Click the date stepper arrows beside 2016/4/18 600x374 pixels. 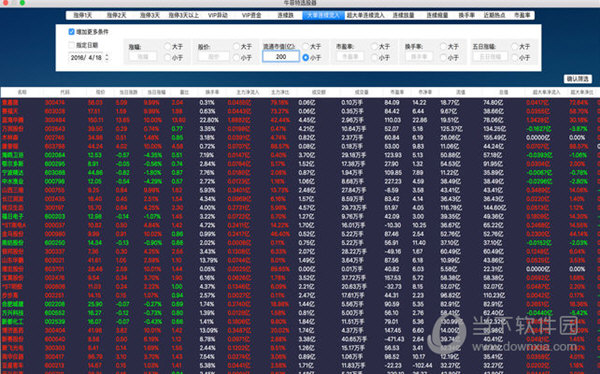[107, 57]
